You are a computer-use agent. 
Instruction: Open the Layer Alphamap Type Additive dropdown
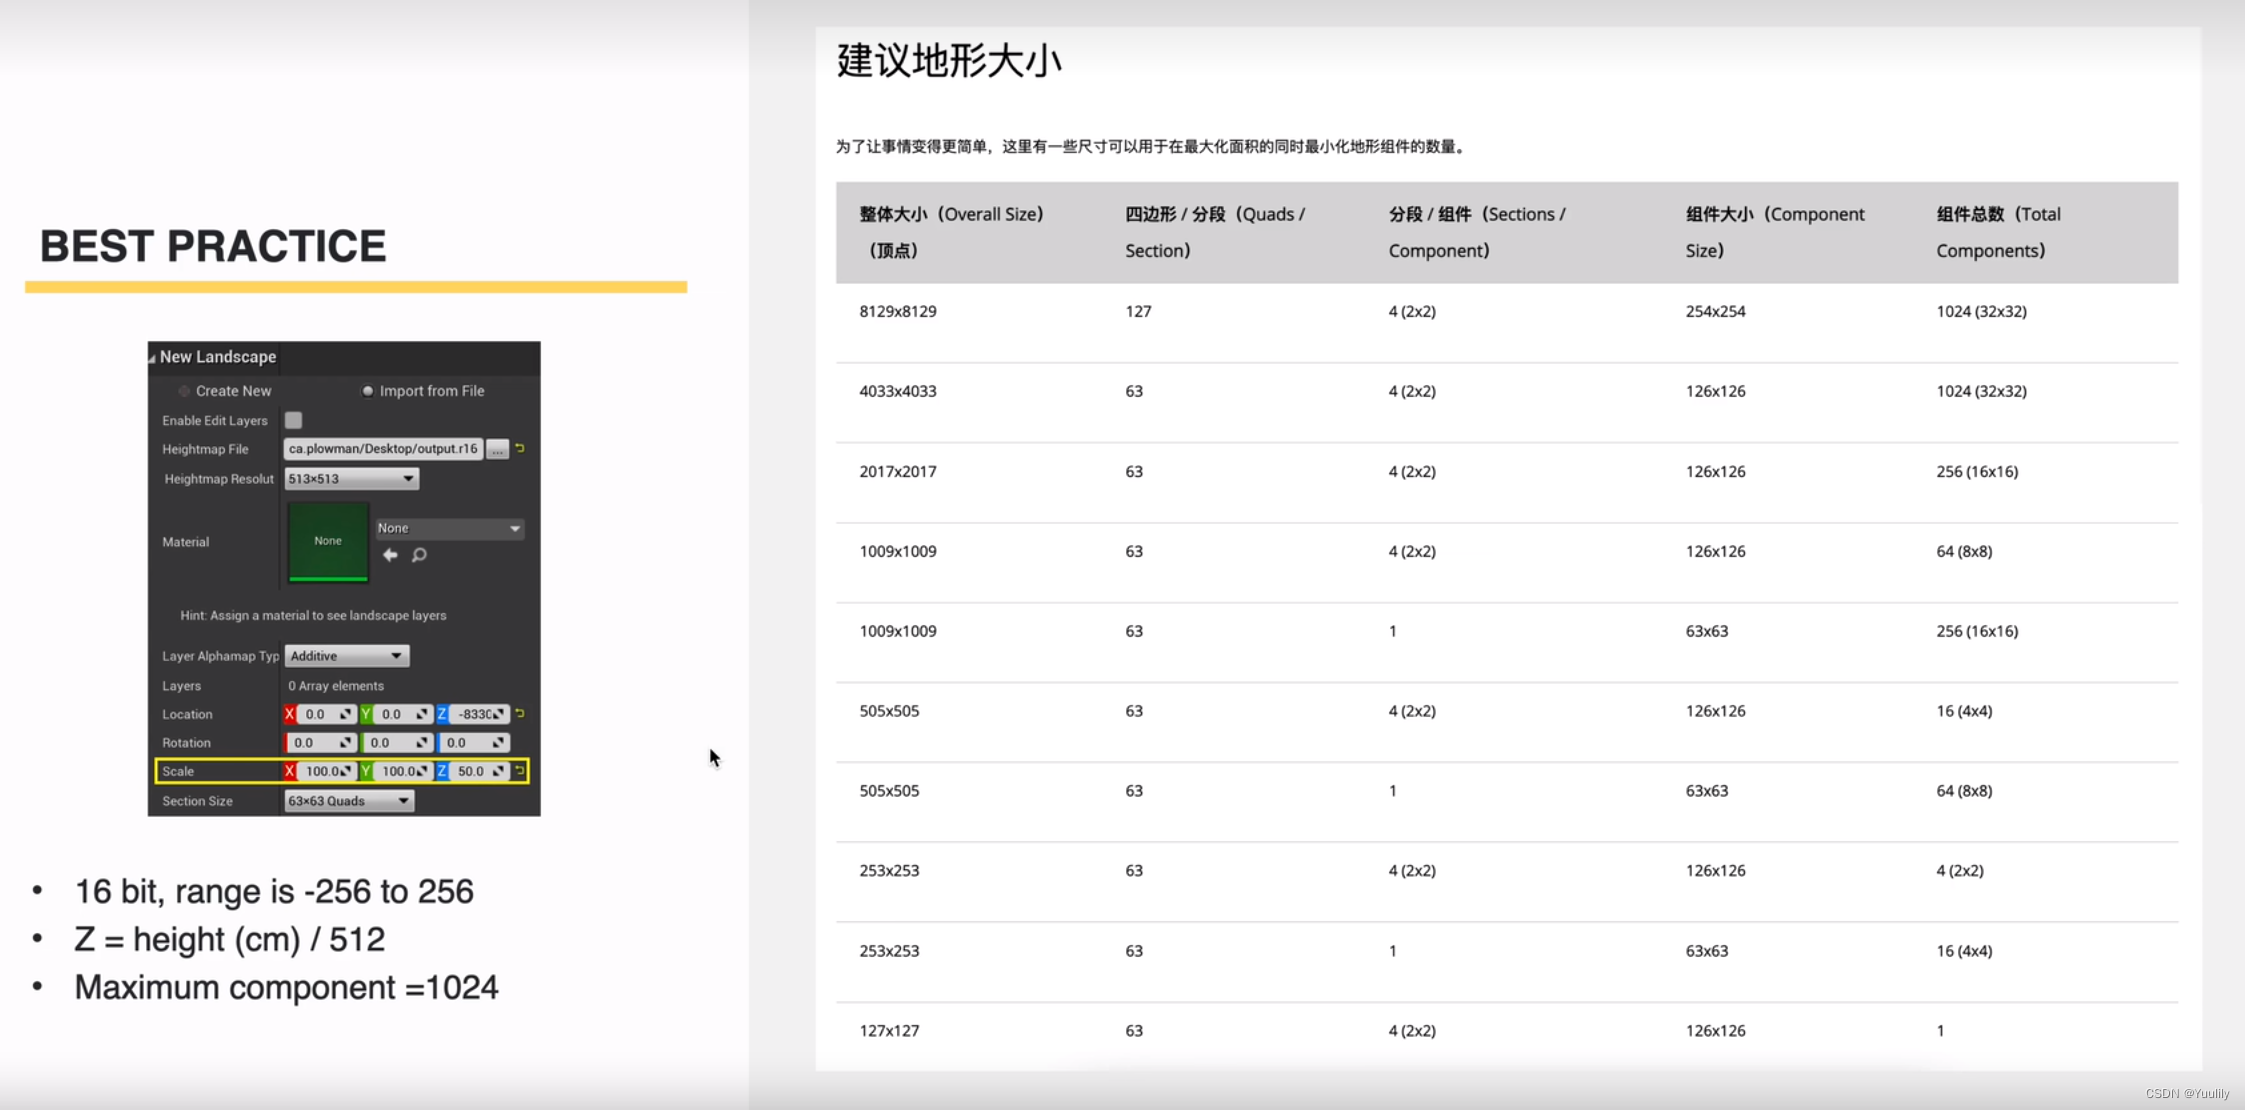[x=347, y=656]
